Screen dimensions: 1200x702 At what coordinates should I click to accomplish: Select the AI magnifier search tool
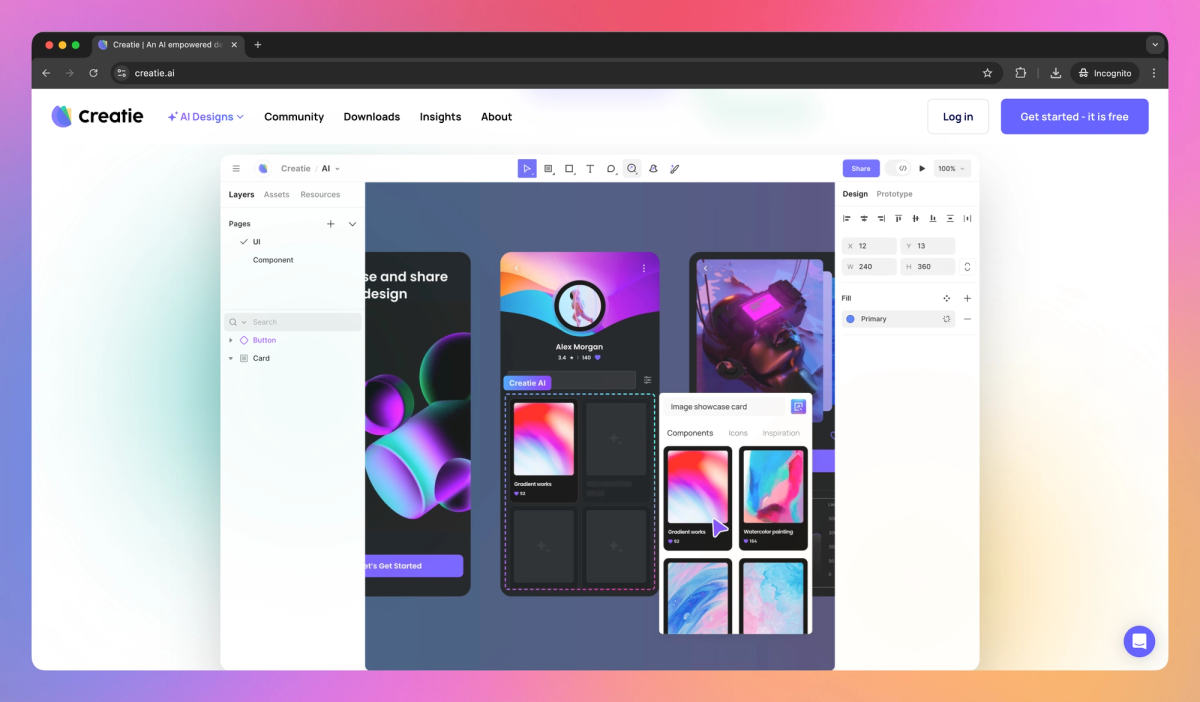pos(632,169)
